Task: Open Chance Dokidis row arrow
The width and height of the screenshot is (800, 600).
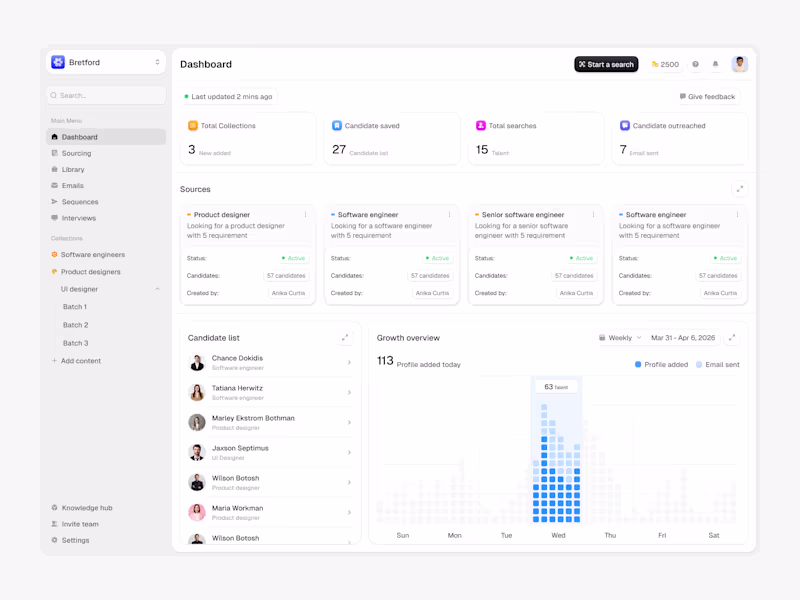Action: coord(349,362)
